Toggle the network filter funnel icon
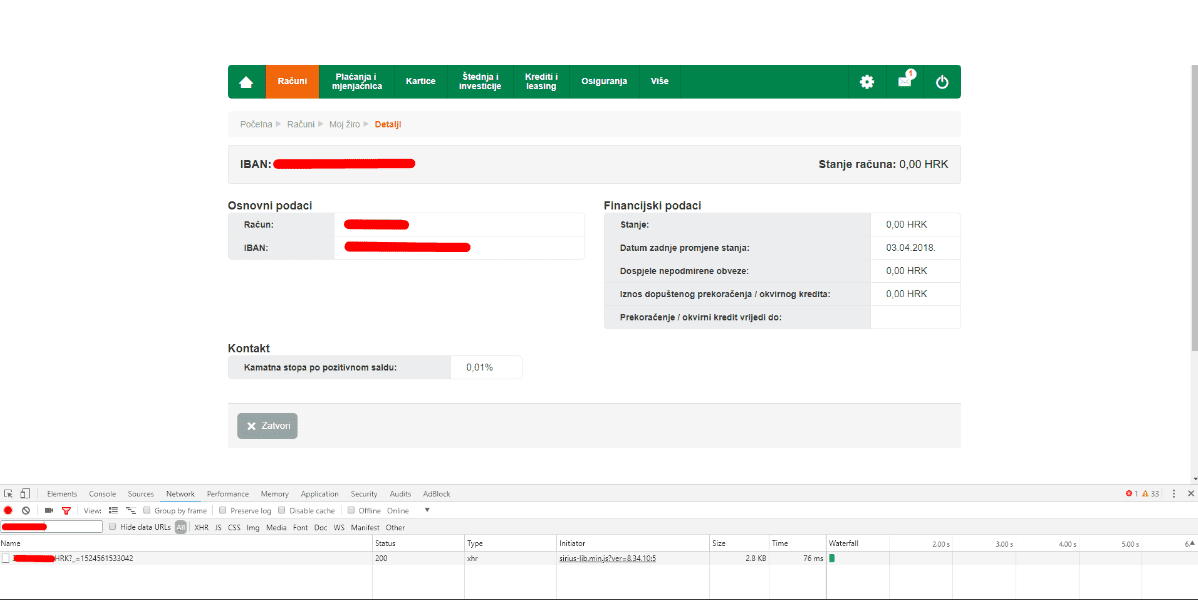Viewport: 1198px width, 600px height. point(66,511)
